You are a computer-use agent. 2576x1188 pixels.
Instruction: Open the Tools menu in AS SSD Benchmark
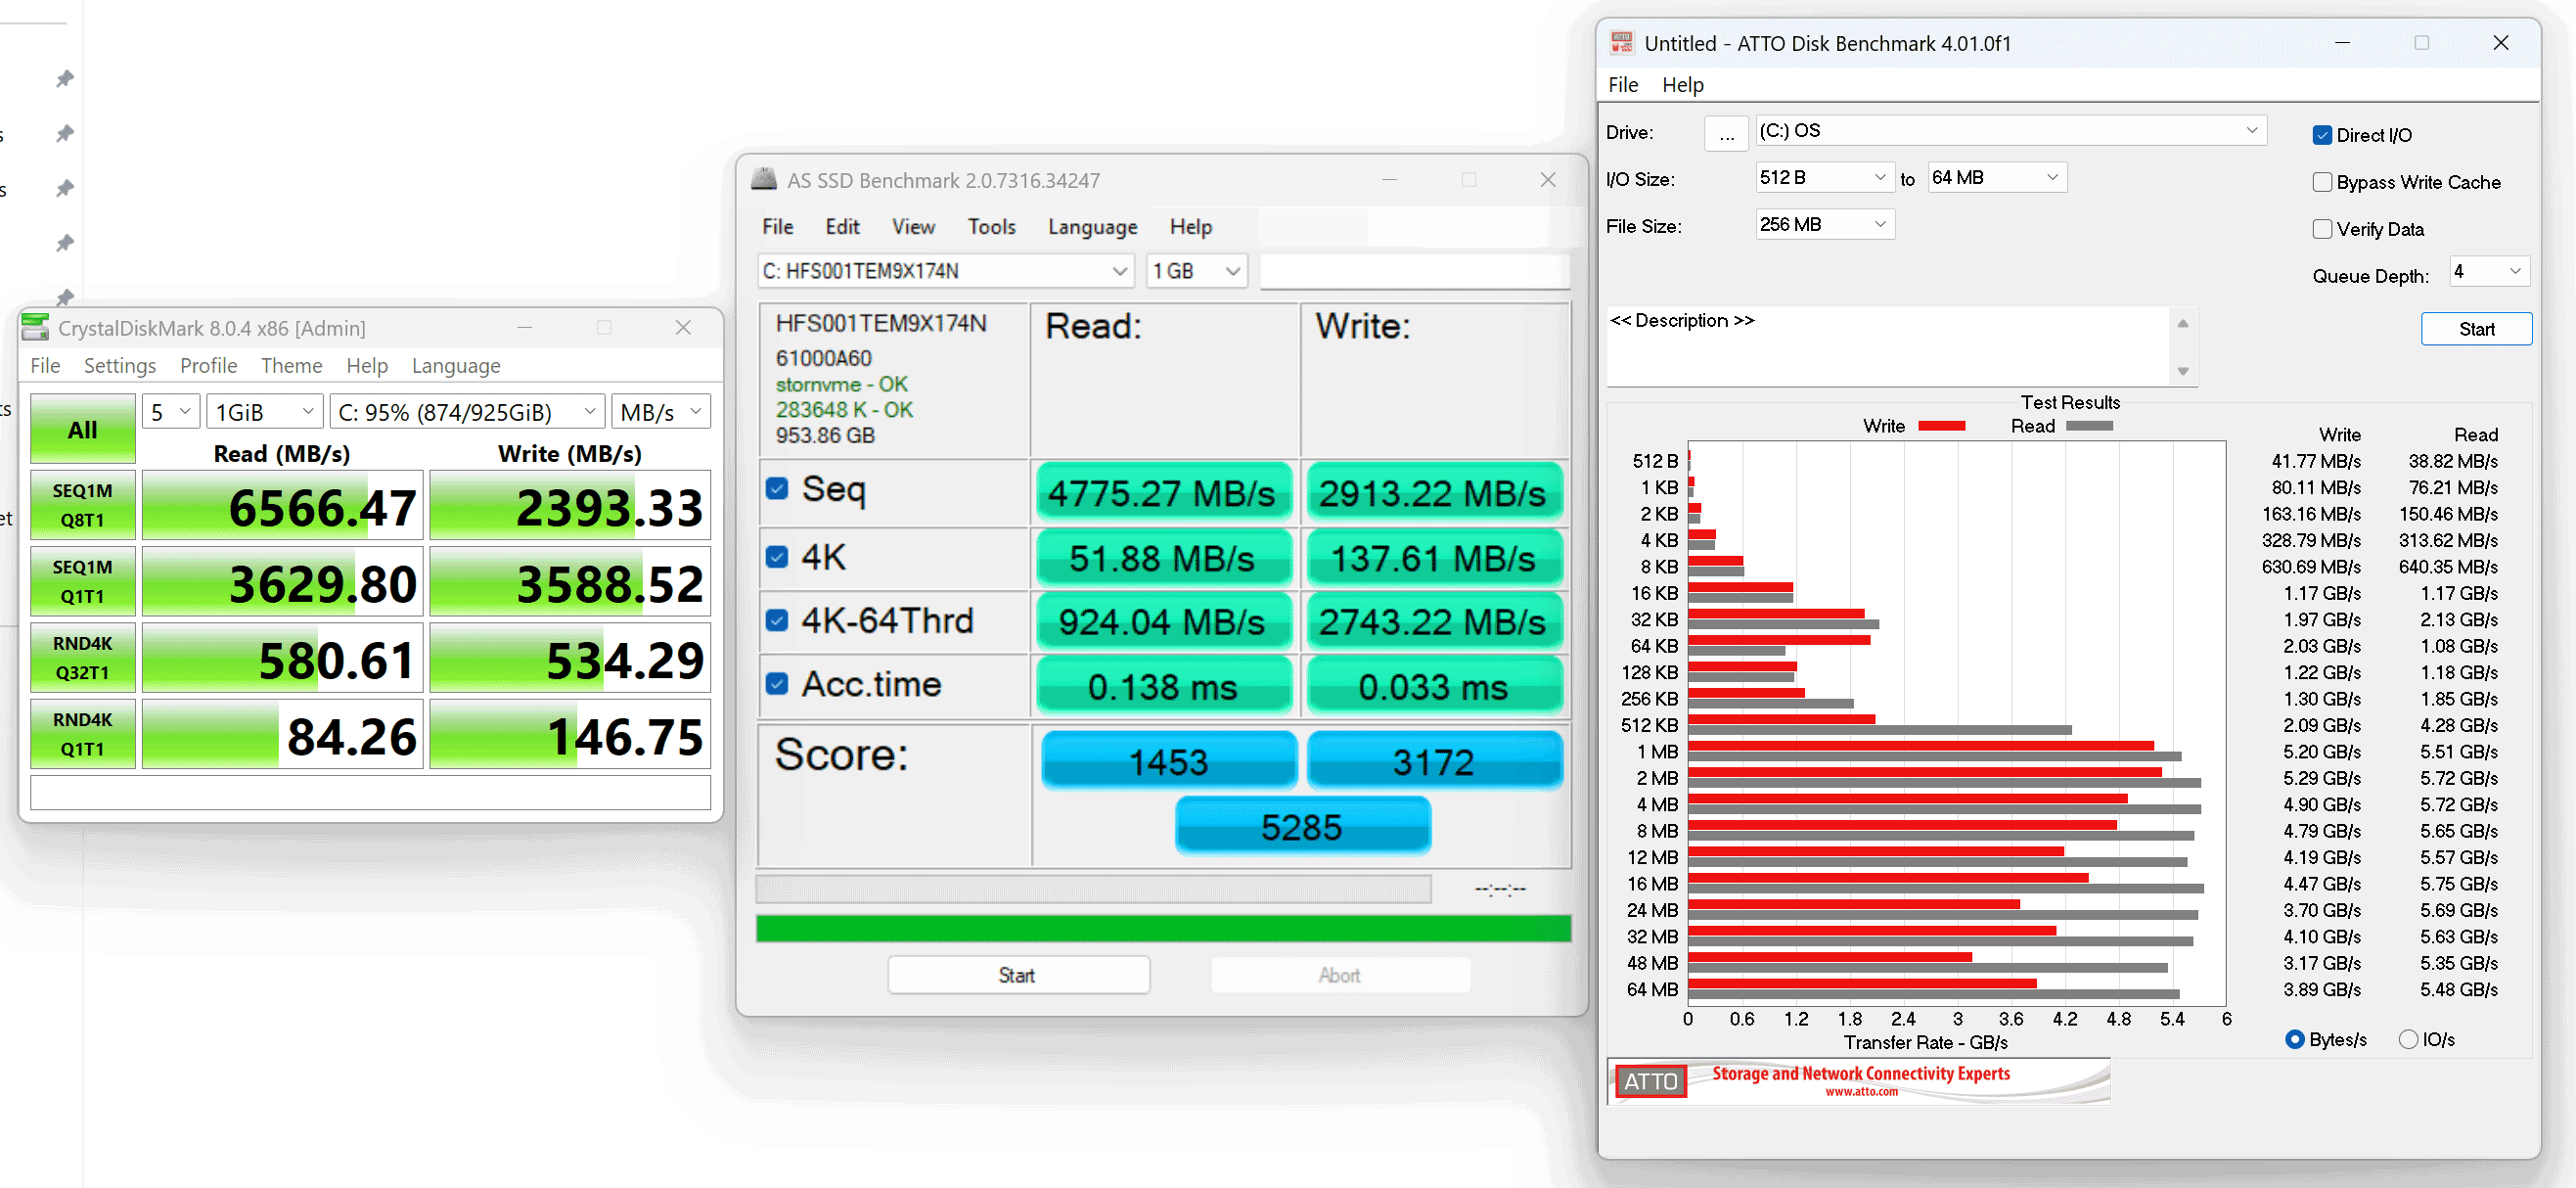pyautogui.click(x=991, y=226)
